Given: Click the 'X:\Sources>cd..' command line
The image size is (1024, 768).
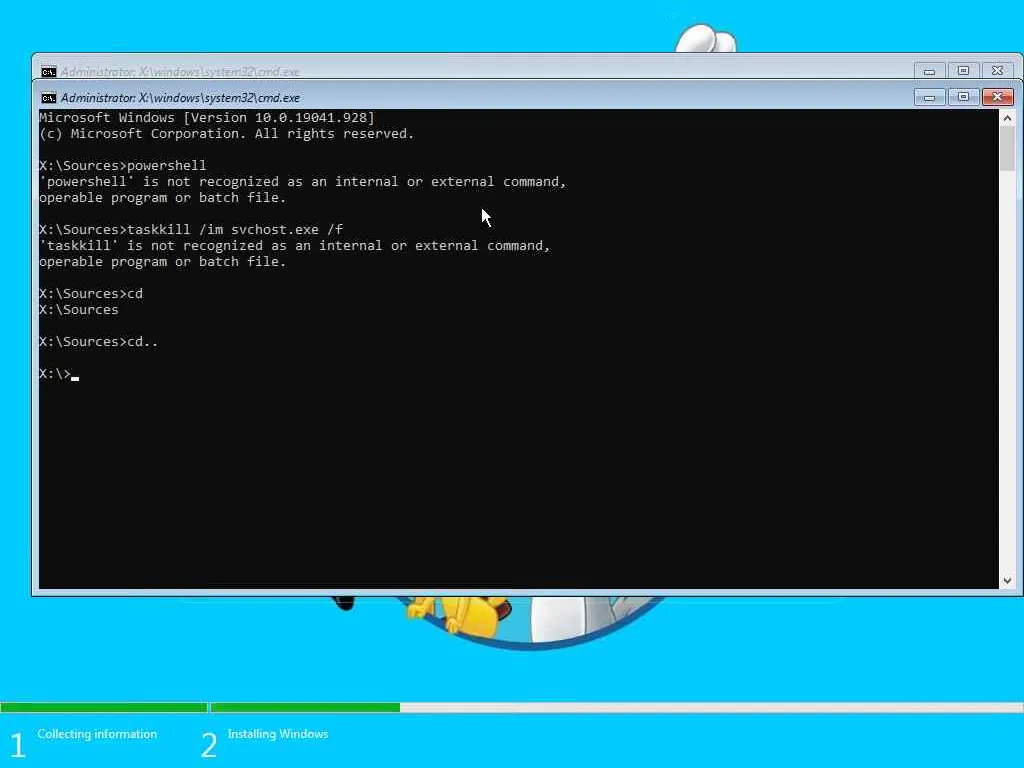Looking at the screenshot, I should click(x=99, y=342).
